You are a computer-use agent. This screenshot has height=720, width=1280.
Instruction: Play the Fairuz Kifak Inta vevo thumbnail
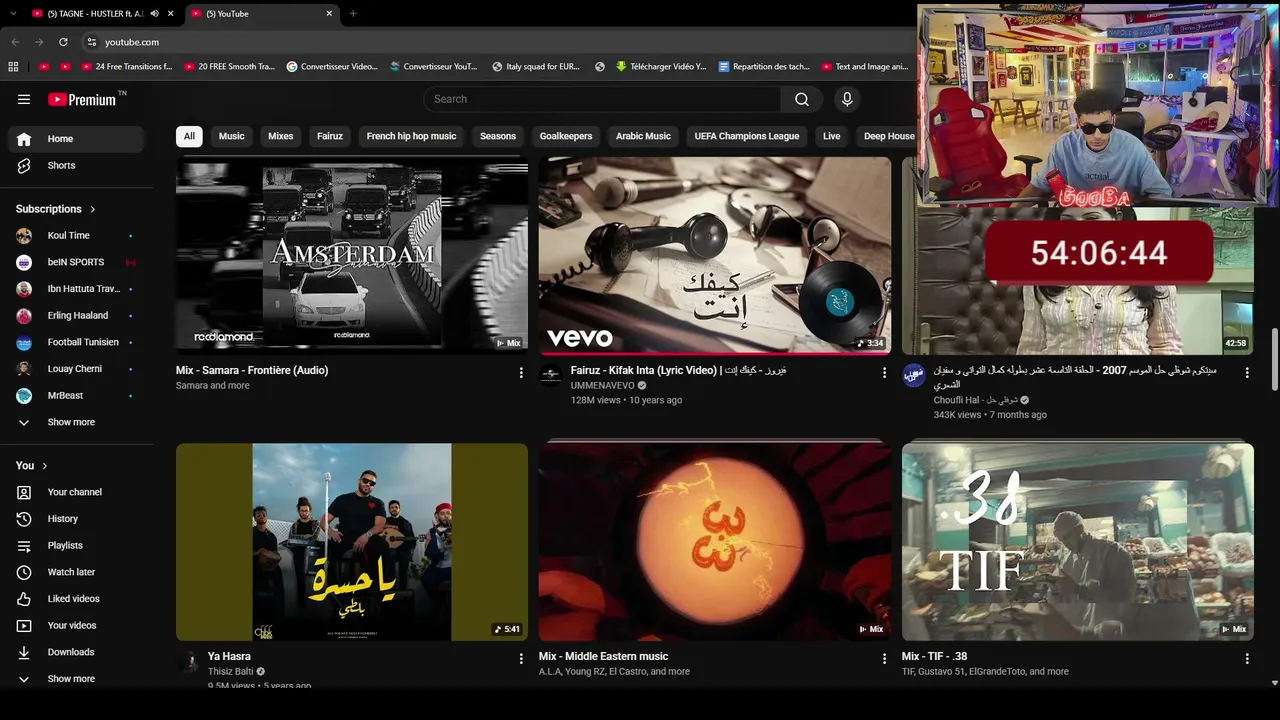715,255
